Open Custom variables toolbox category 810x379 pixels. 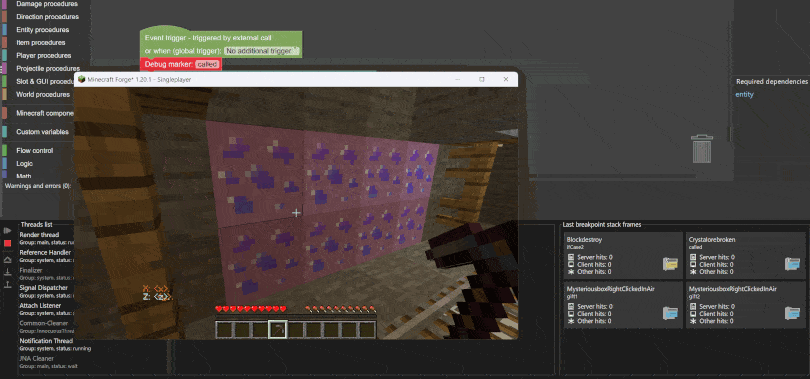click(42, 132)
